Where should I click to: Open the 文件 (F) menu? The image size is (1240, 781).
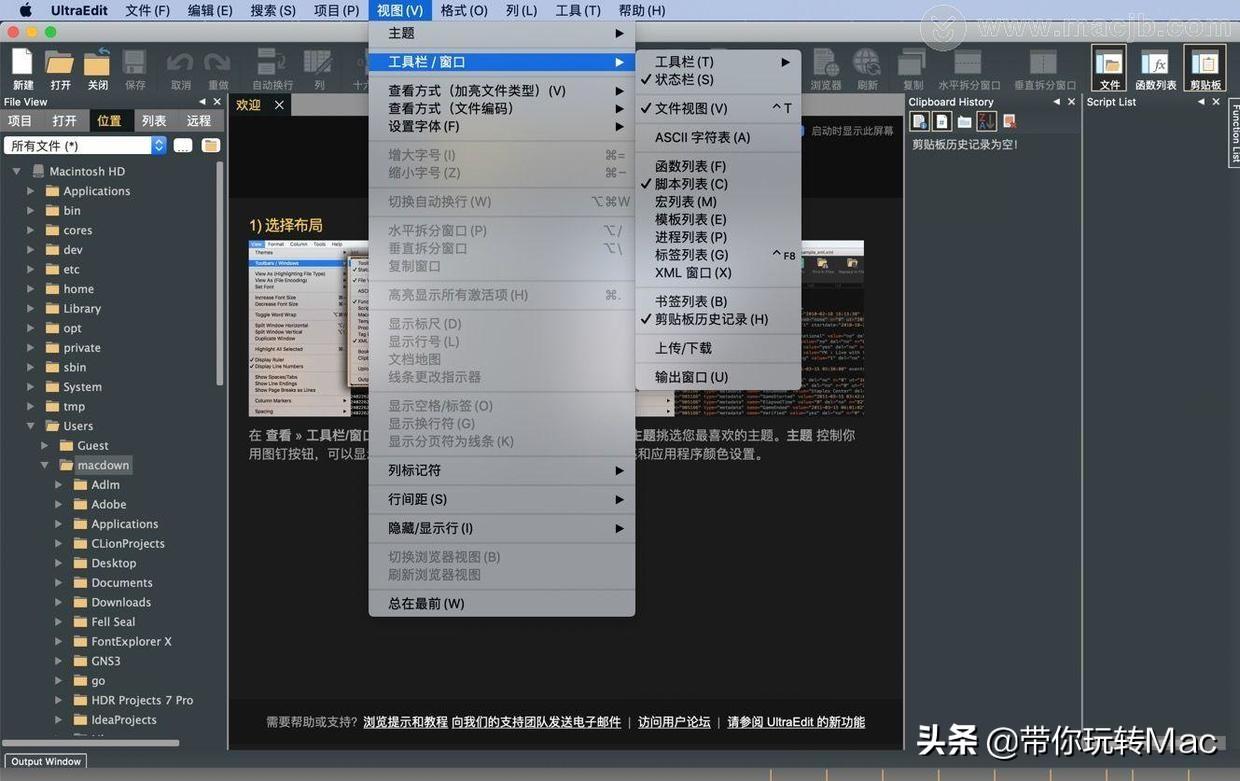[x=147, y=10]
